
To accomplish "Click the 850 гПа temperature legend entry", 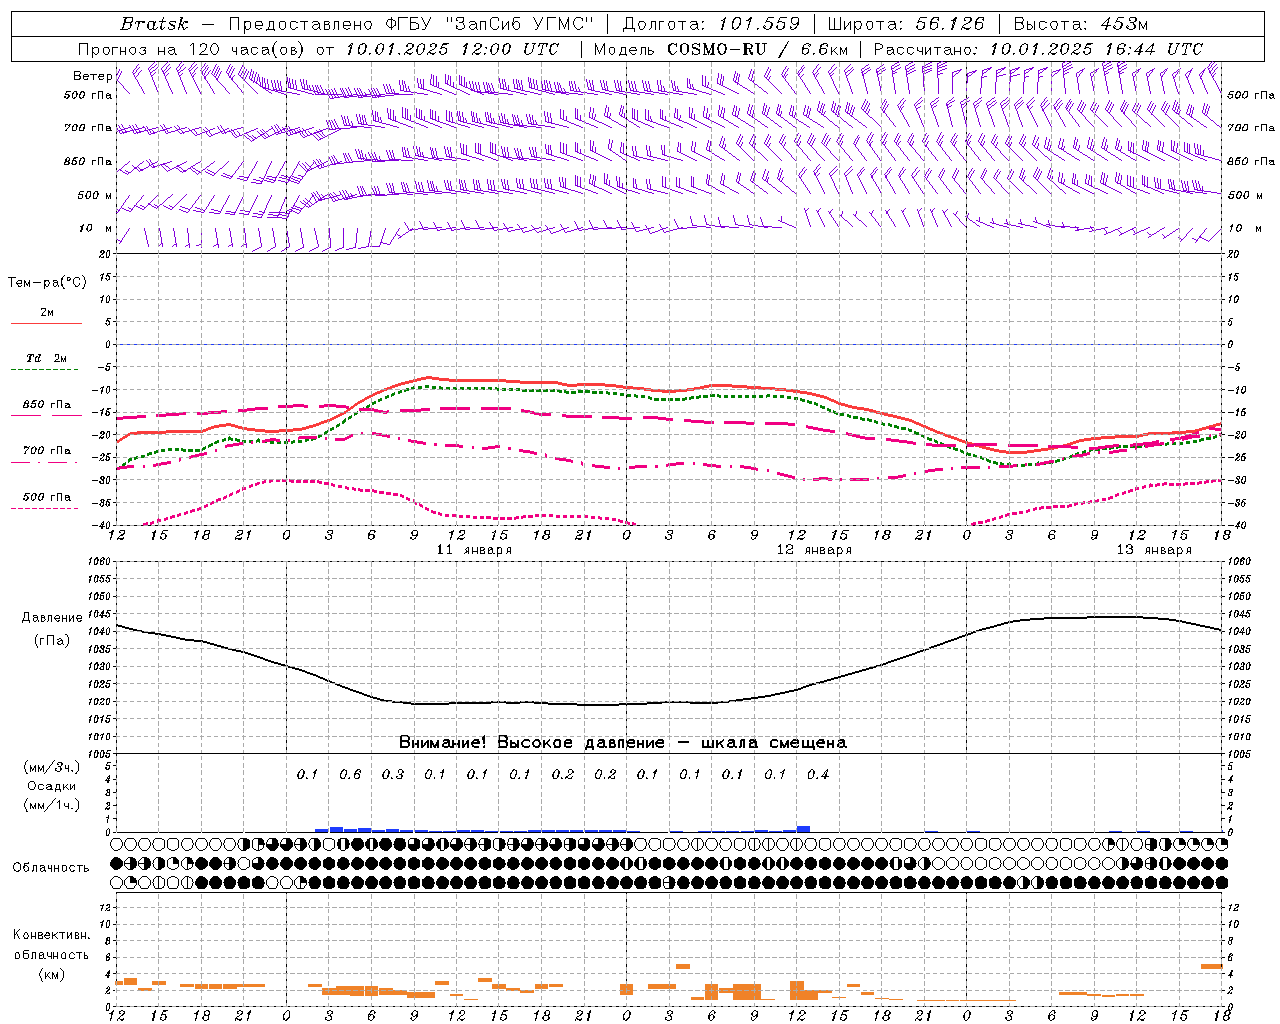I will [47, 405].
